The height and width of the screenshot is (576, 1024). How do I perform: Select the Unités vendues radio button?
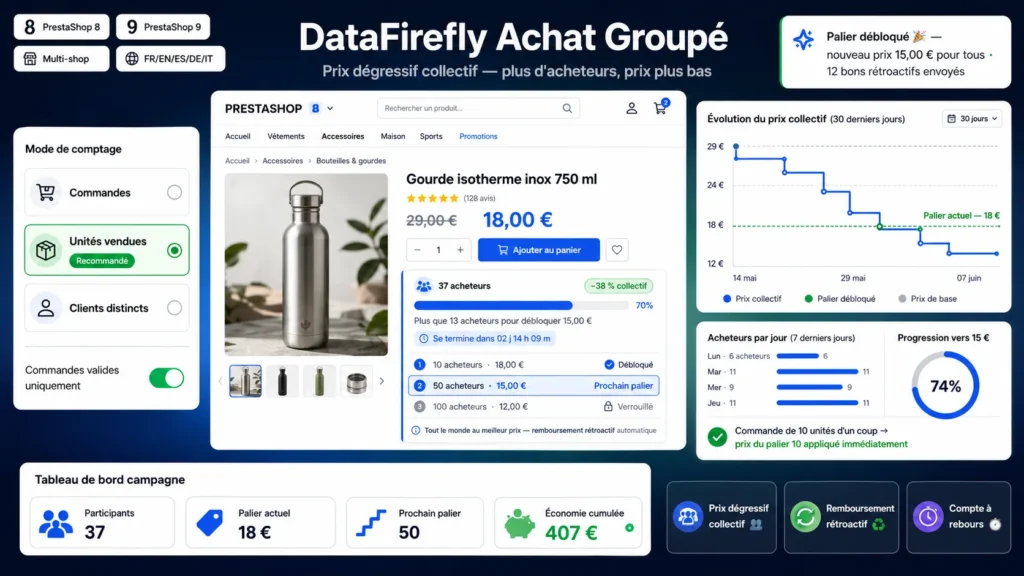point(174,250)
